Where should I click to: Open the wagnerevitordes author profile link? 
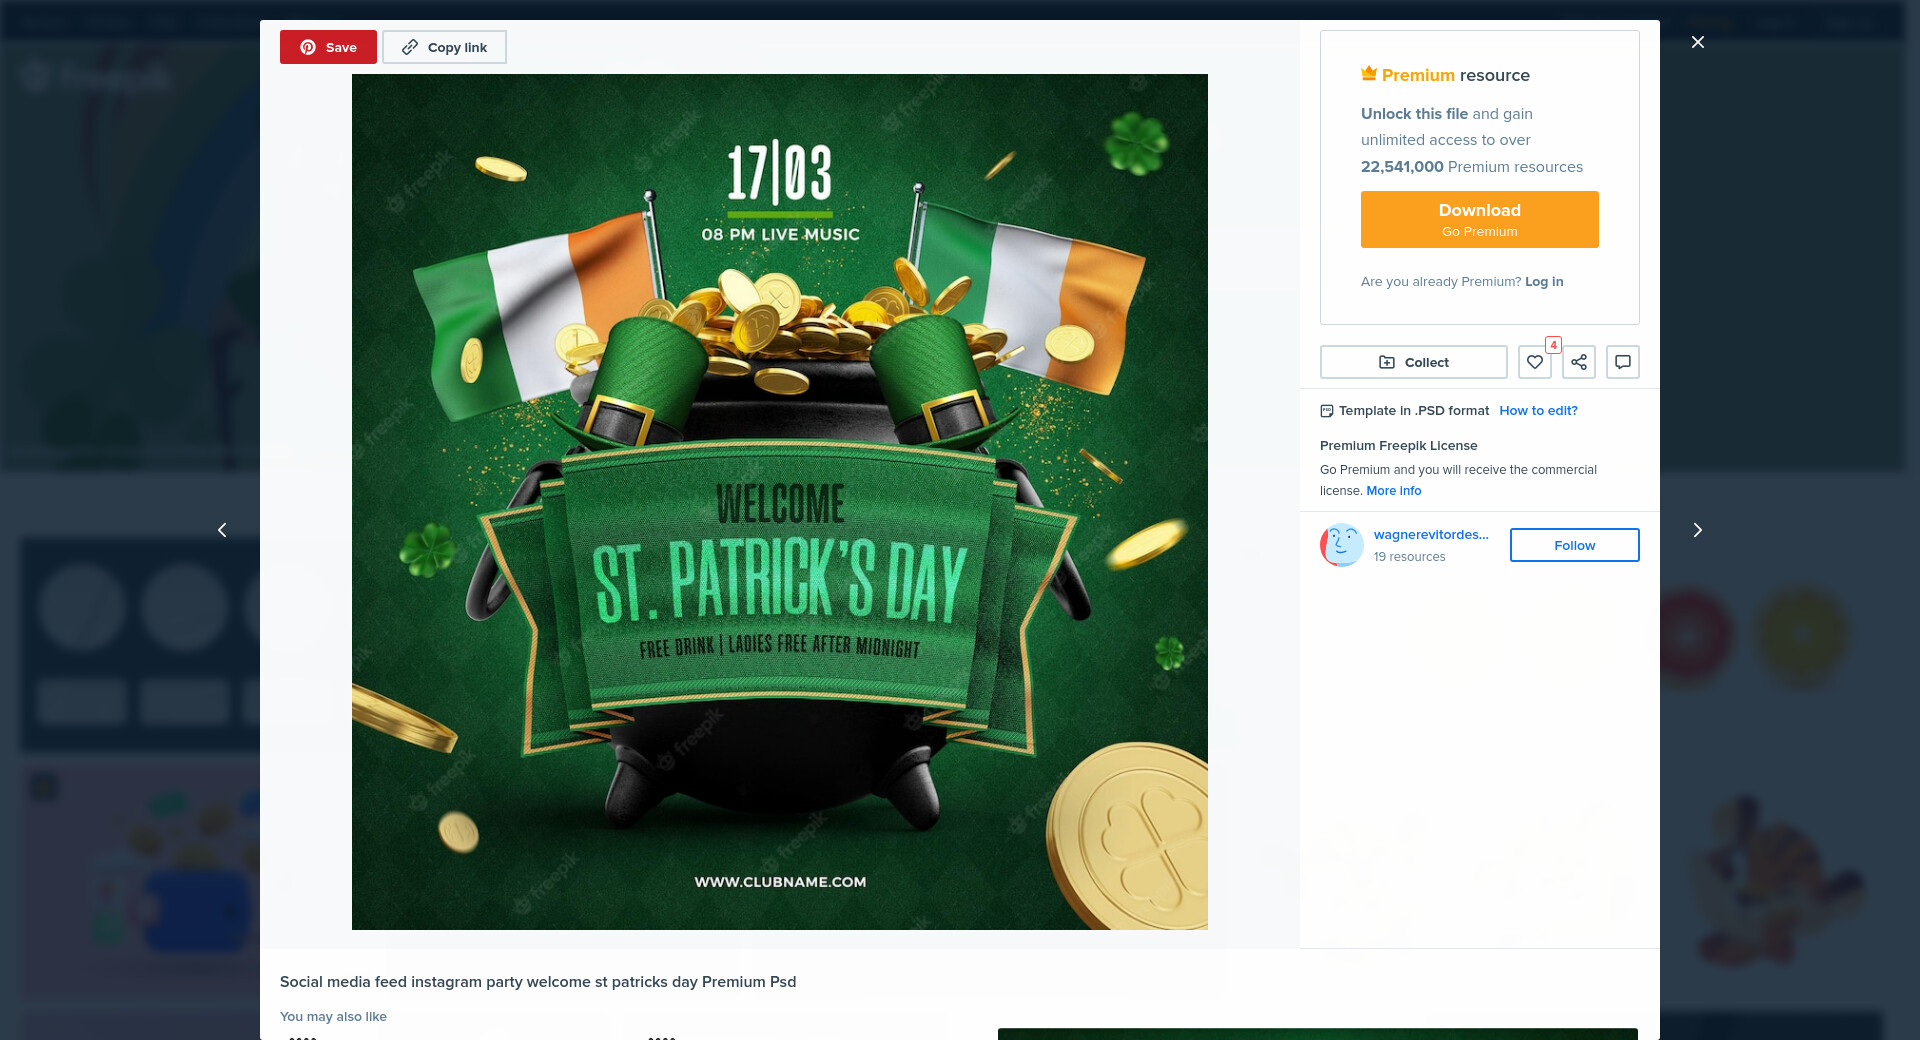click(1431, 535)
